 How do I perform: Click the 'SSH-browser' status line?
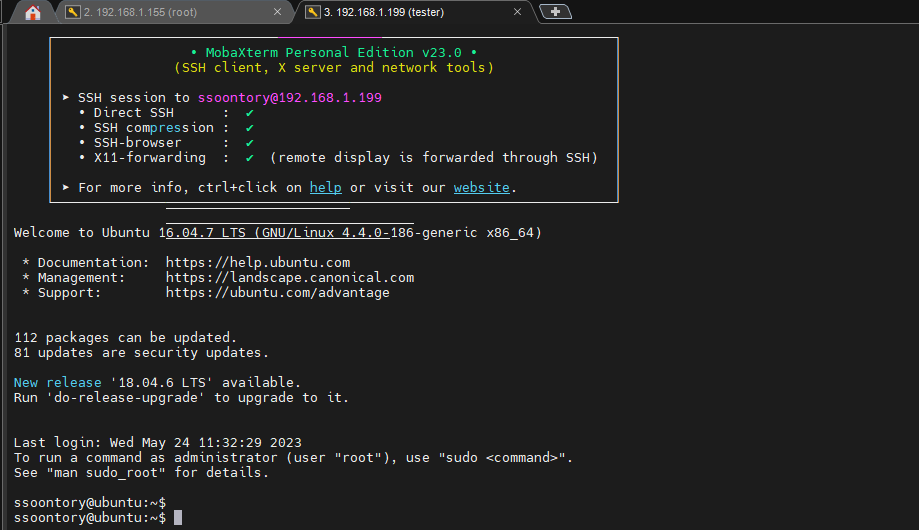[x=167, y=142]
